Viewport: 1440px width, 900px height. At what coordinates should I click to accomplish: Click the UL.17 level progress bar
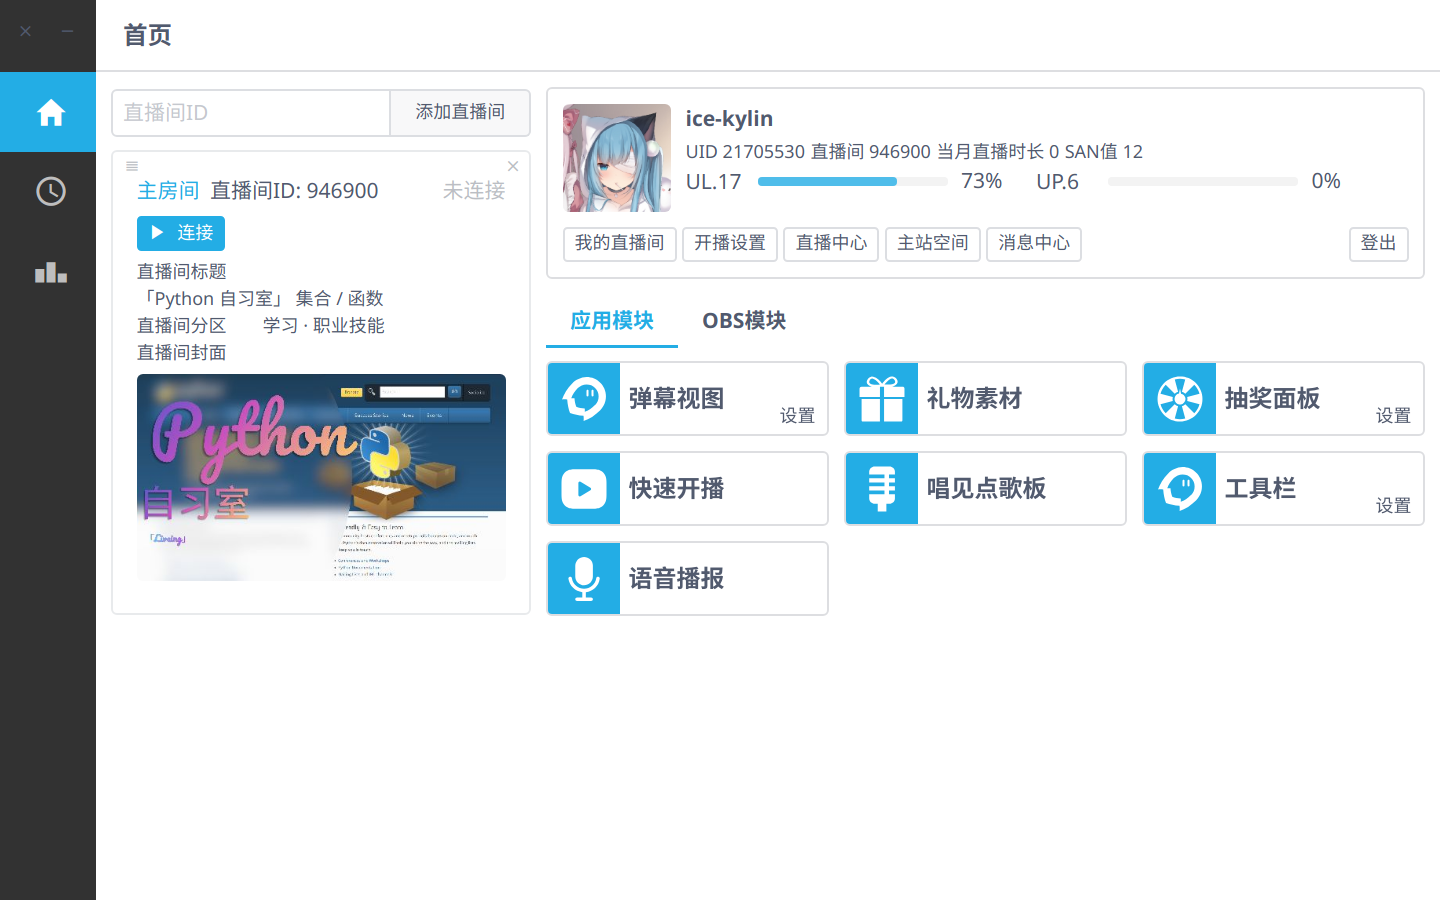pyautogui.click(x=852, y=182)
